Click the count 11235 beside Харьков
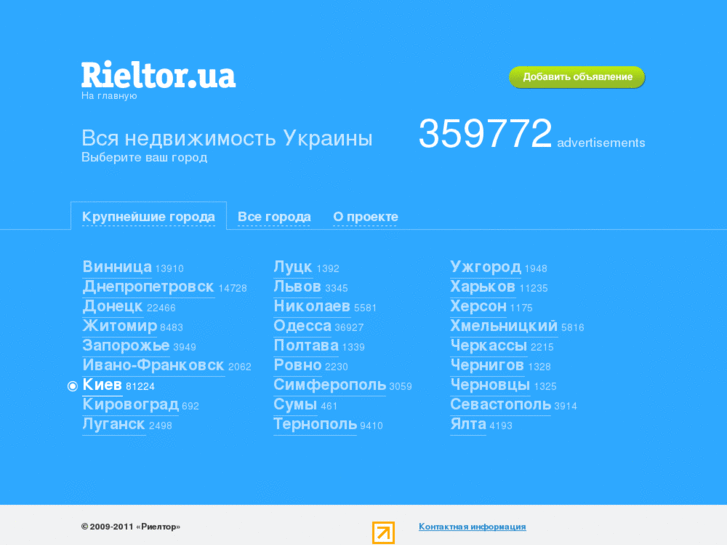 click(533, 289)
